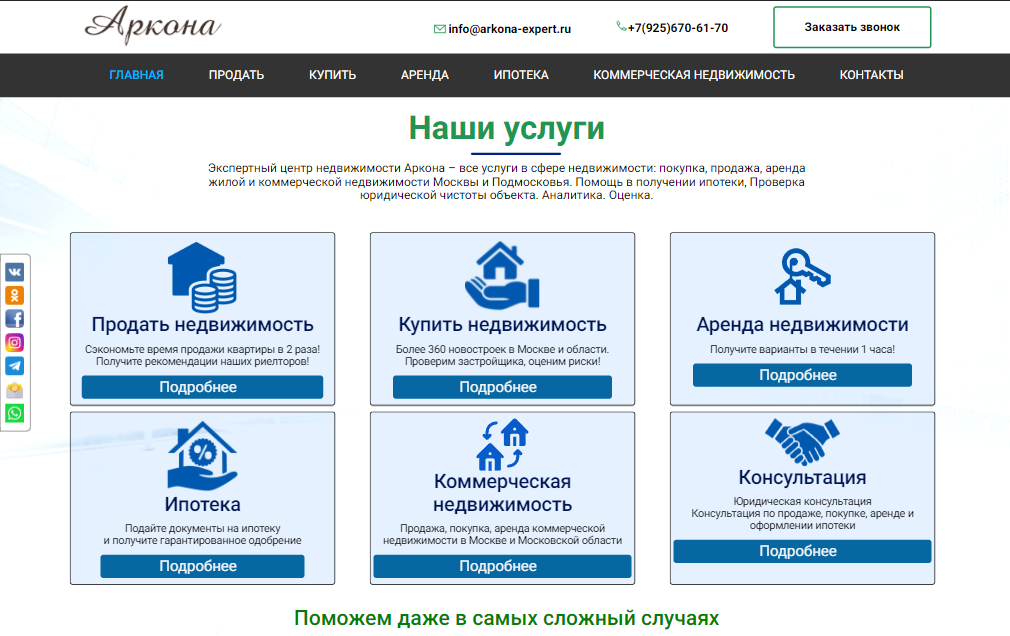Viewport: 1010px width, 636px height.
Task: Open the Instagram social icon
Action: tap(15, 342)
